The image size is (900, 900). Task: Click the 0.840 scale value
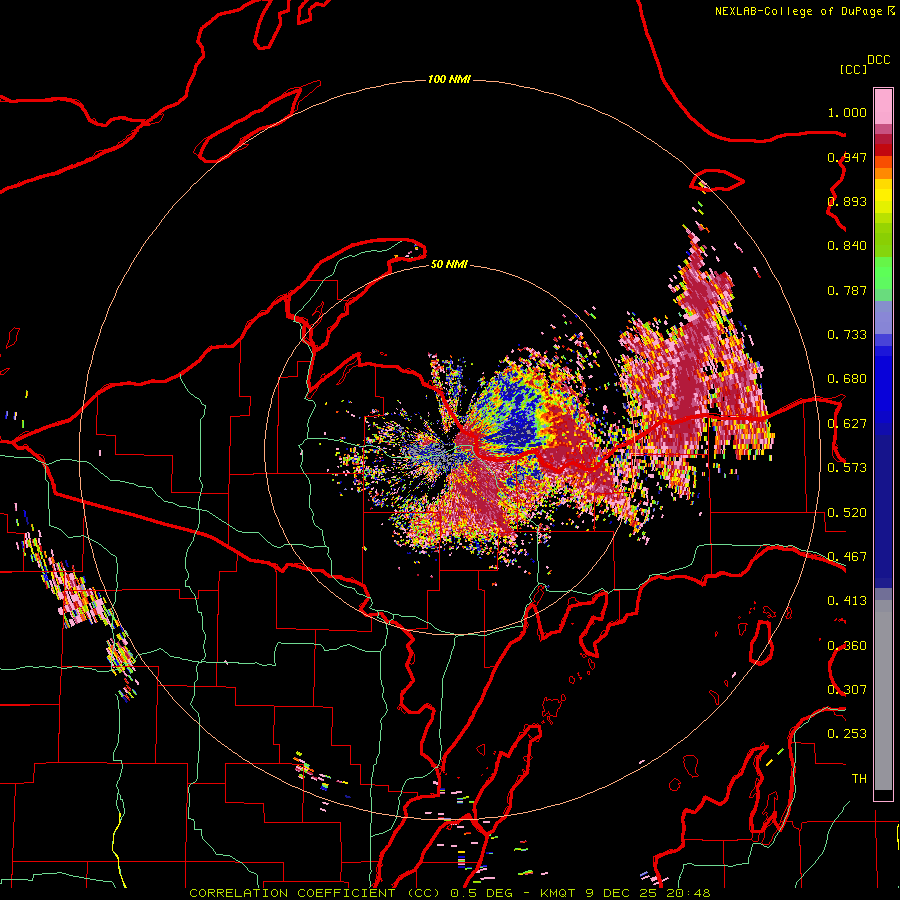tap(847, 246)
